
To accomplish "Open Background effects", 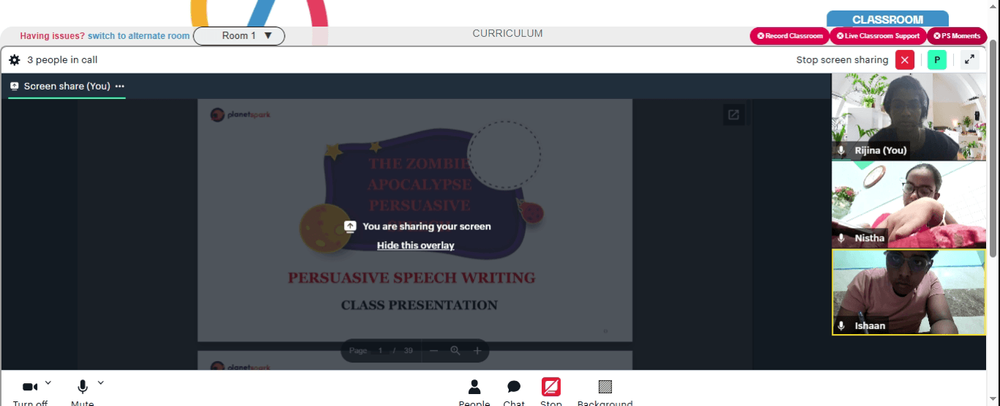I will tap(605, 391).
